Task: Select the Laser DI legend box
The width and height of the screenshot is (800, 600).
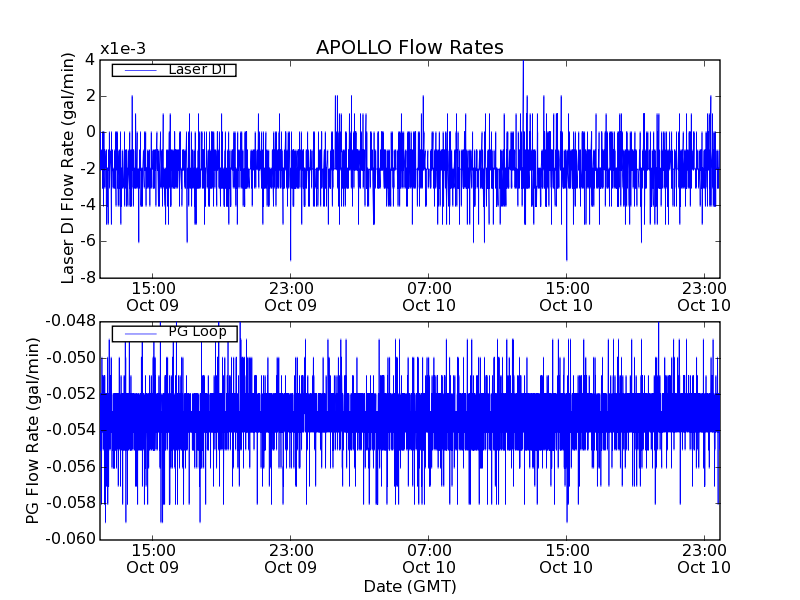Action: click(x=174, y=70)
